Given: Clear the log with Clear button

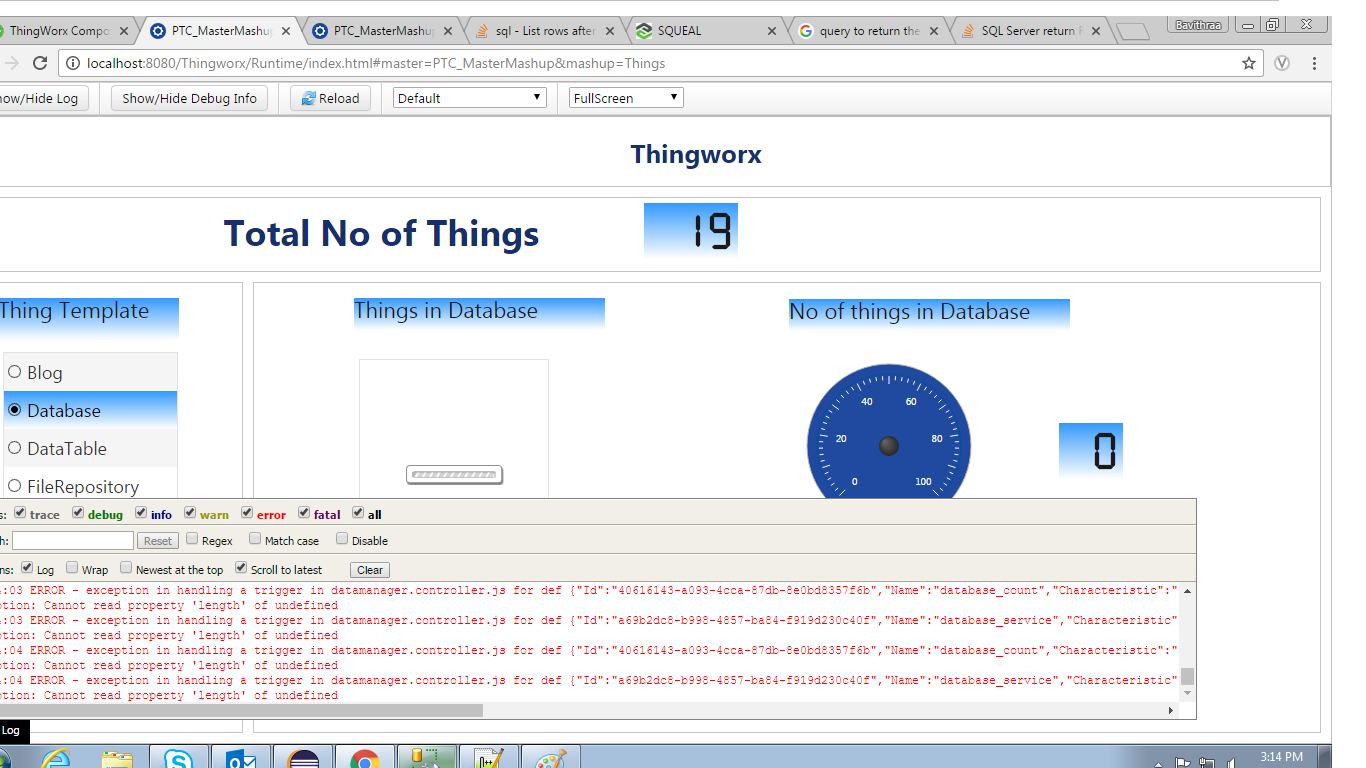Looking at the screenshot, I should (370, 570).
